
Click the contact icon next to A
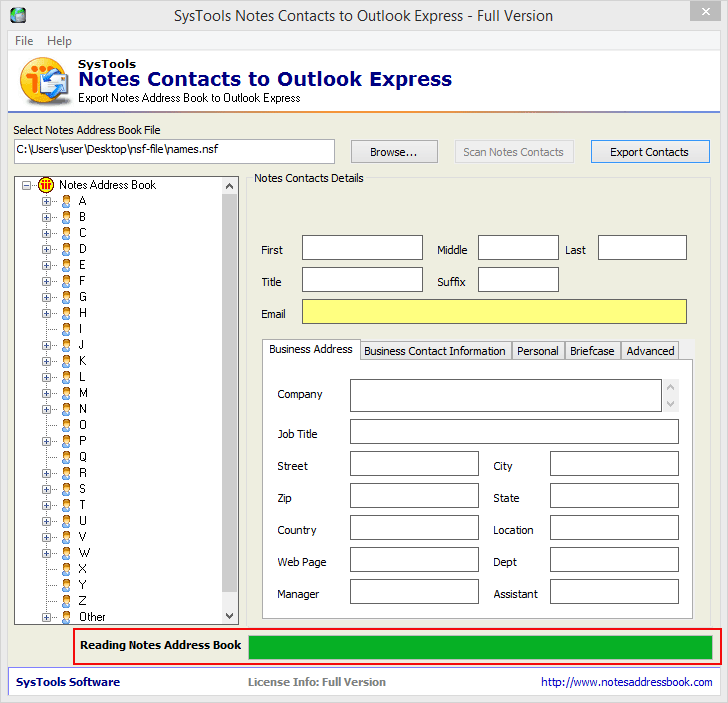[x=66, y=201]
